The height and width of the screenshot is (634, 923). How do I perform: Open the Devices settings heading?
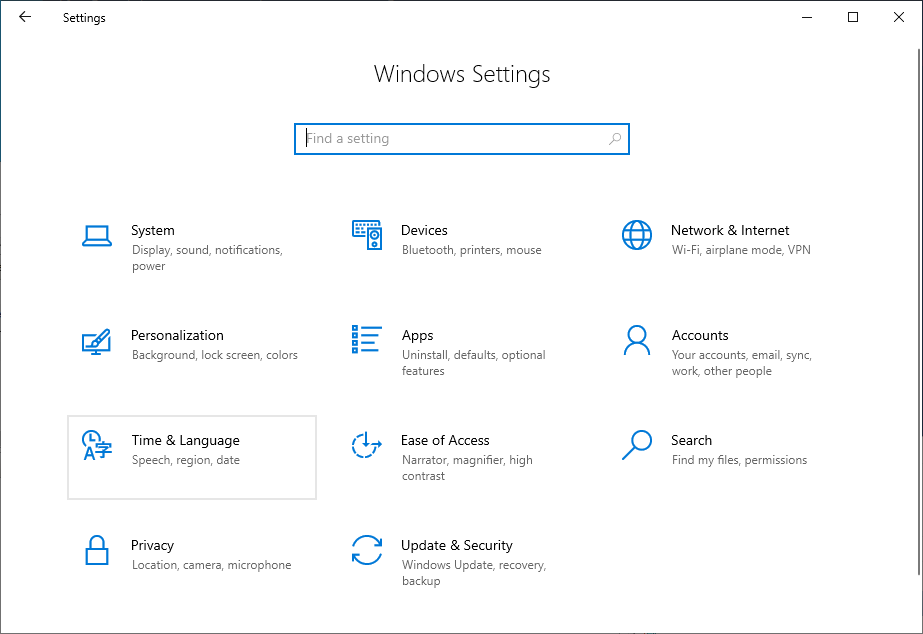(x=424, y=230)
